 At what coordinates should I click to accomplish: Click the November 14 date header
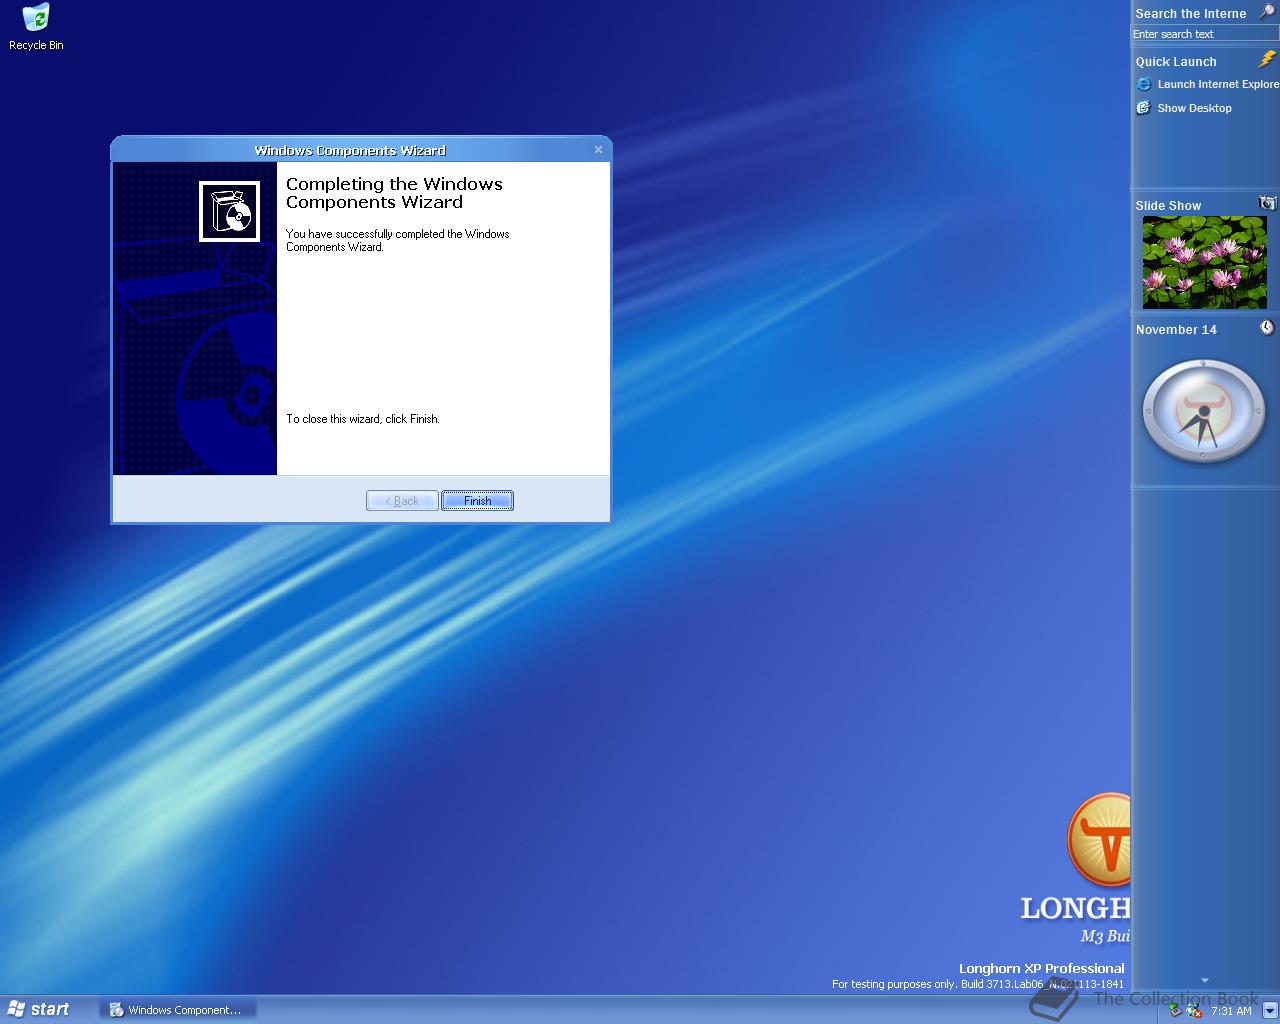pyautogui.click(x=1176, y=329)
